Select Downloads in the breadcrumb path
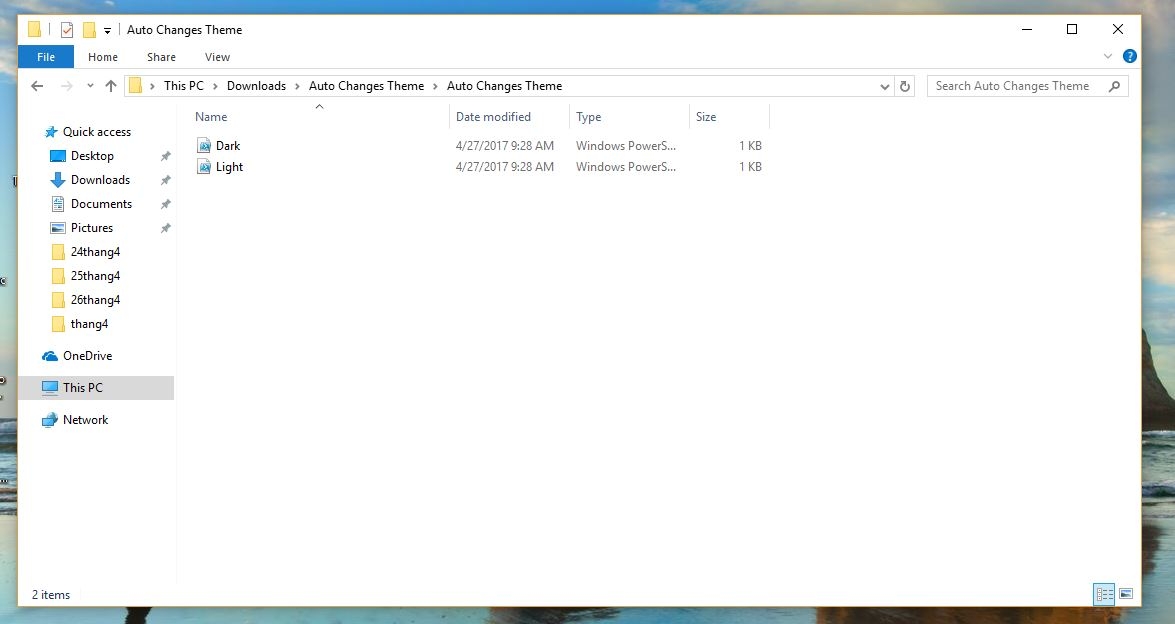 point(256,86)
